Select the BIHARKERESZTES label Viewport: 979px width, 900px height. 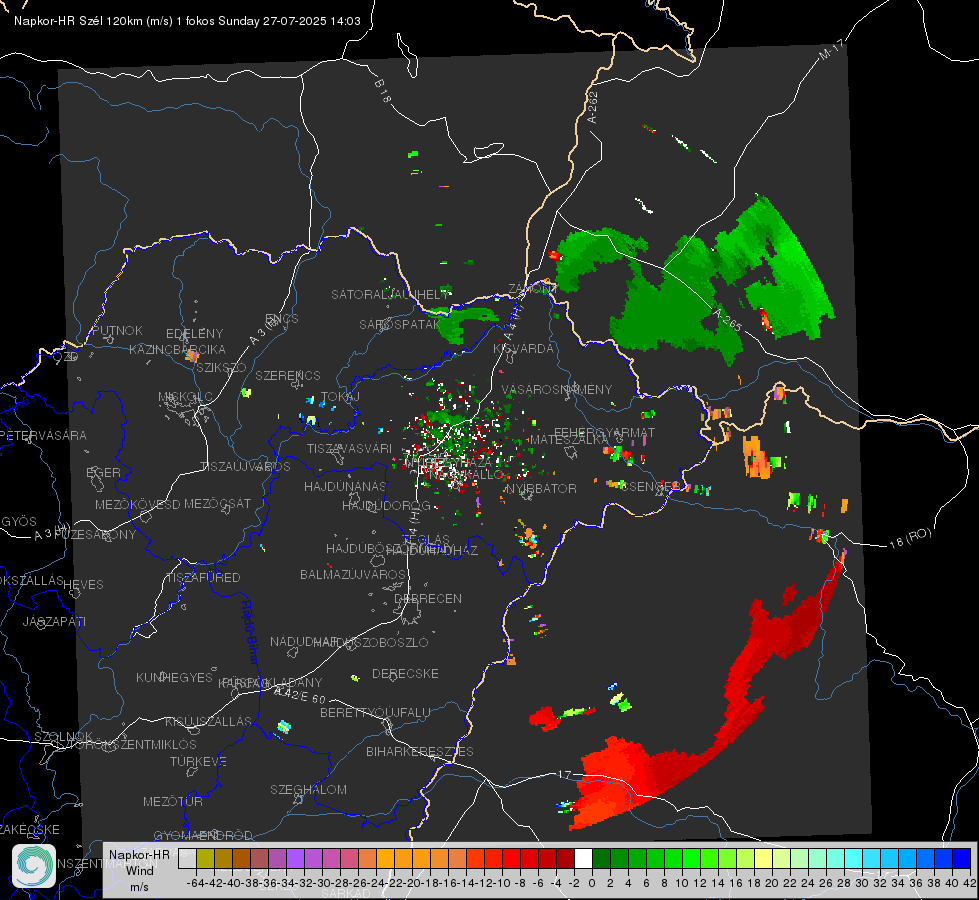420,751
